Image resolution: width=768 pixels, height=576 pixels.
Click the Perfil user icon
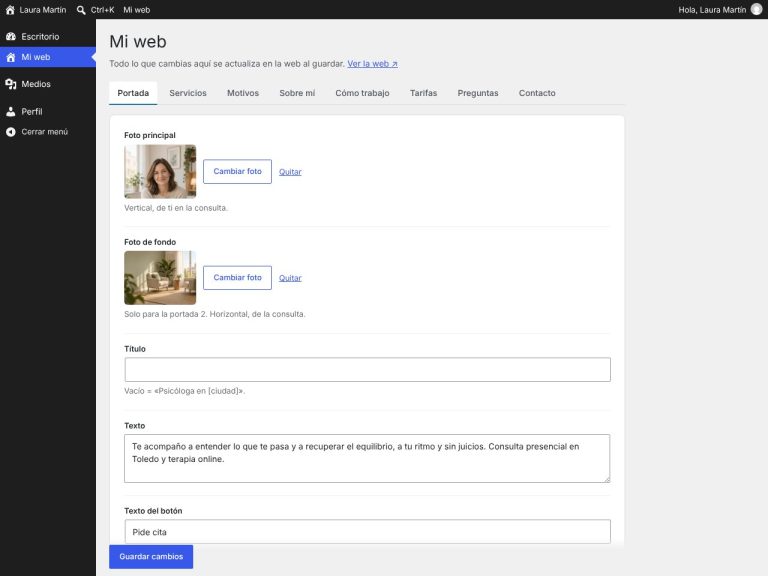click(x=11, y=112)
